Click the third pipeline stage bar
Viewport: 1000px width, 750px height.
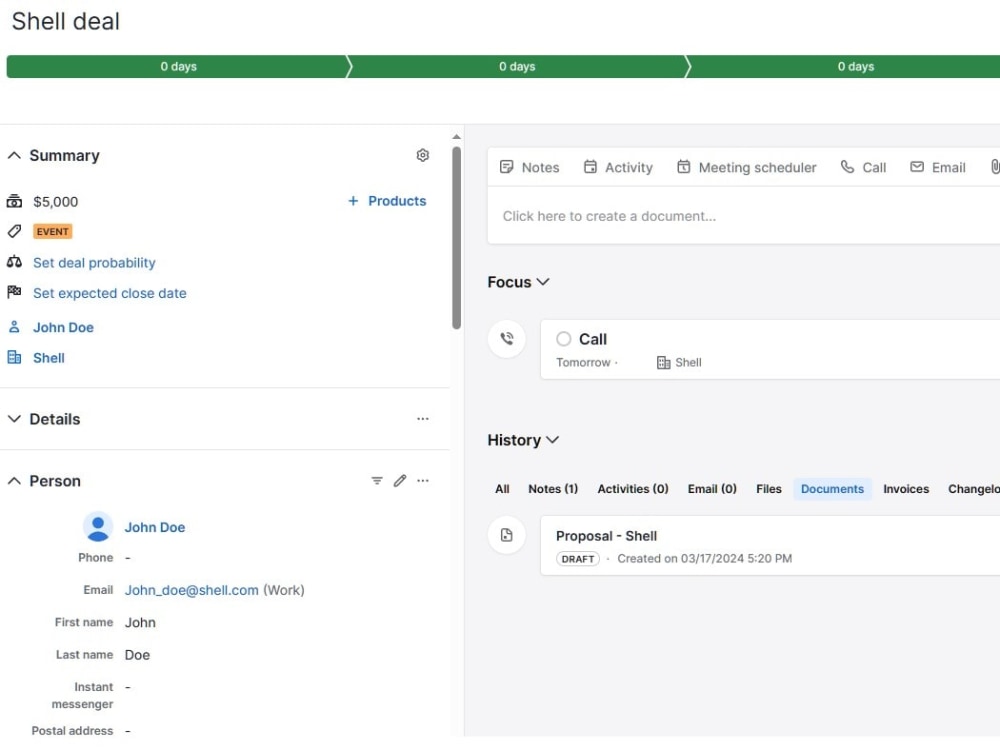(x=843, y=66)
